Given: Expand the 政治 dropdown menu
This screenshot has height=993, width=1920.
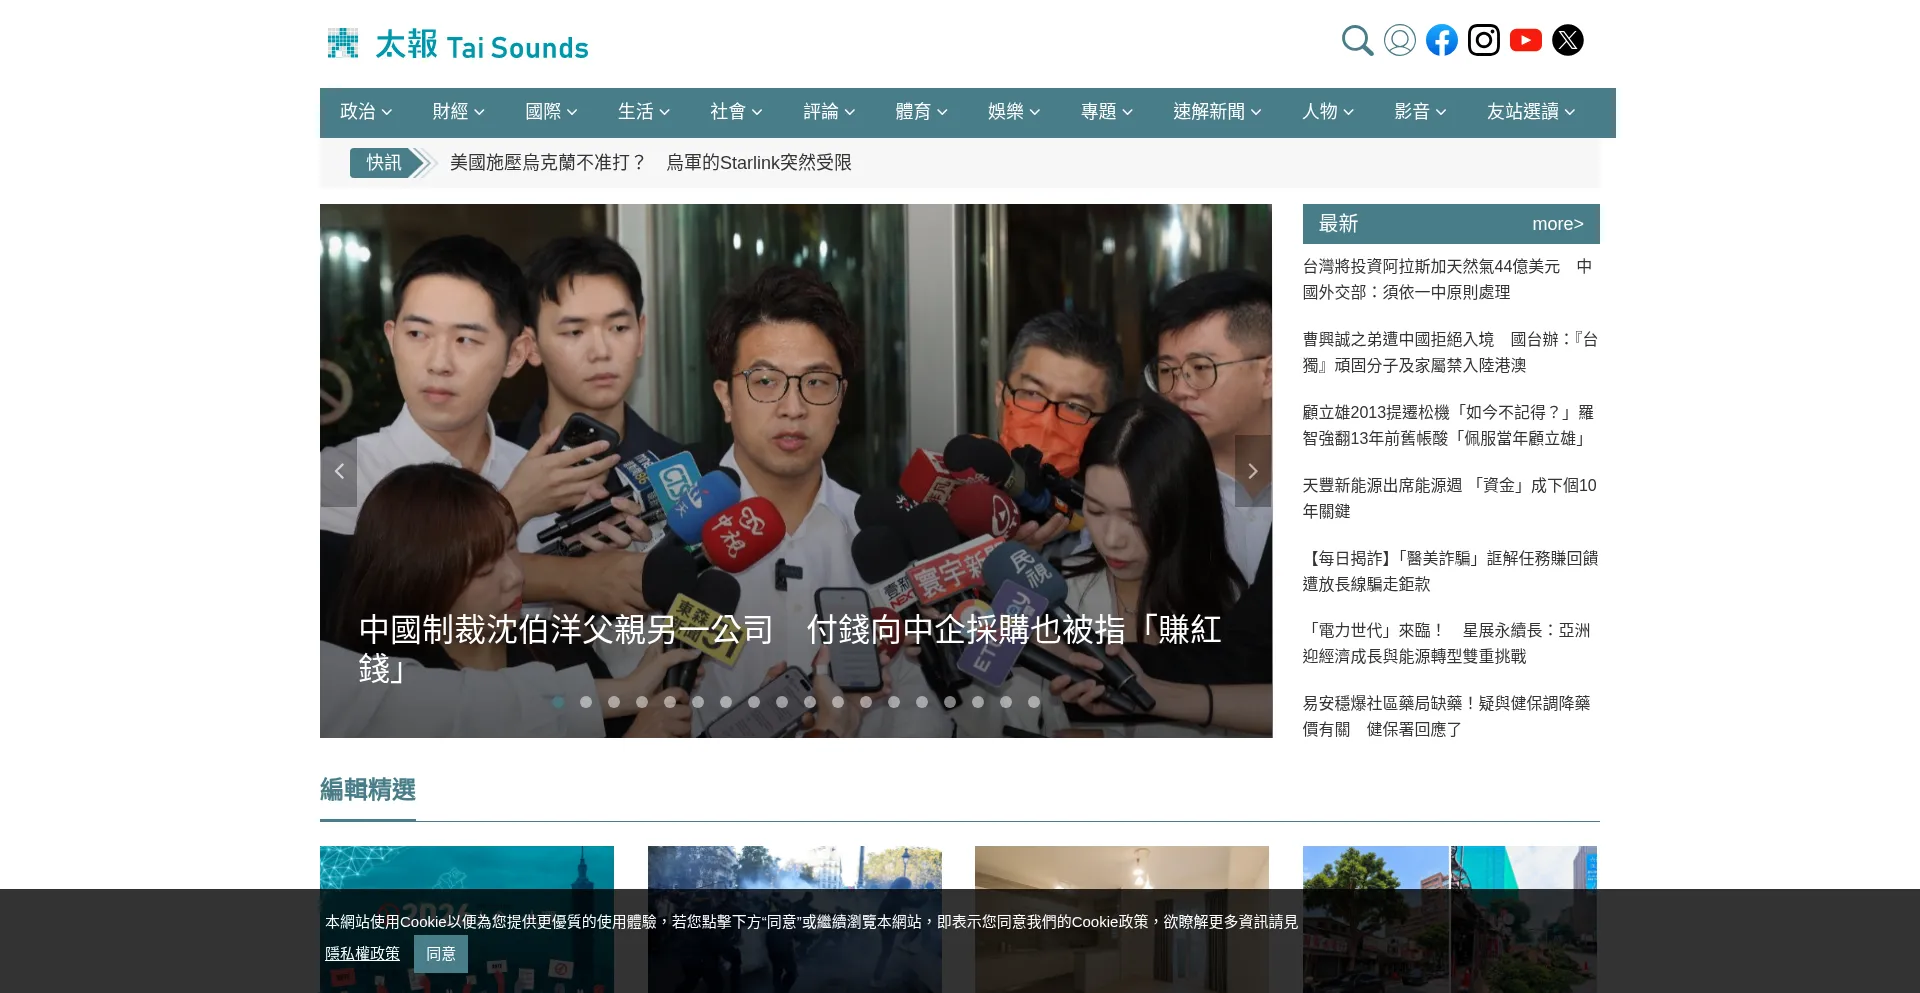Looking at the screenshot, I should (x=366, y=112).
